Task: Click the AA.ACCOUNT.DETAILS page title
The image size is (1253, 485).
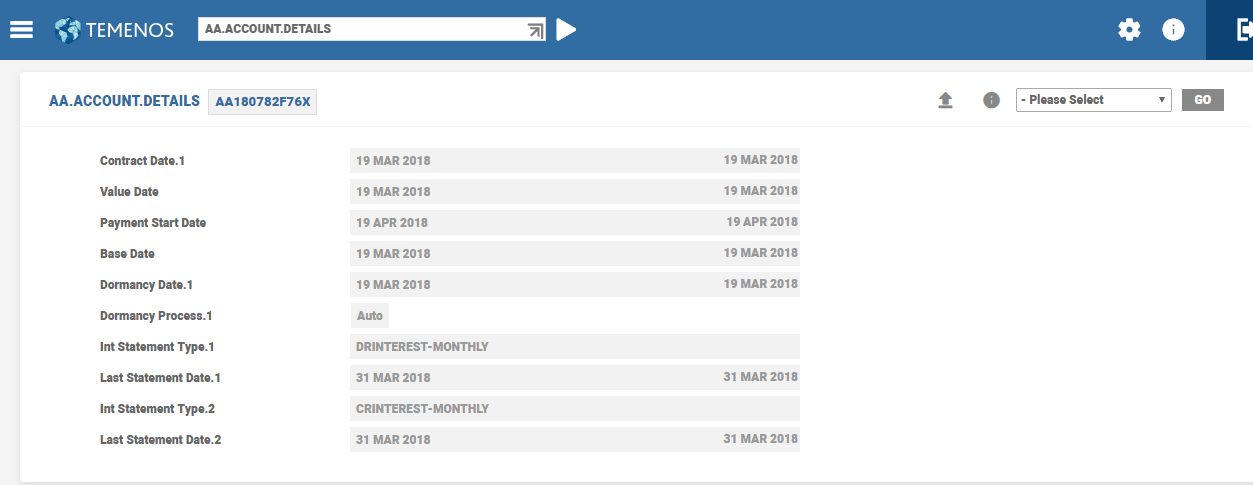Action: tap(124, 101)
